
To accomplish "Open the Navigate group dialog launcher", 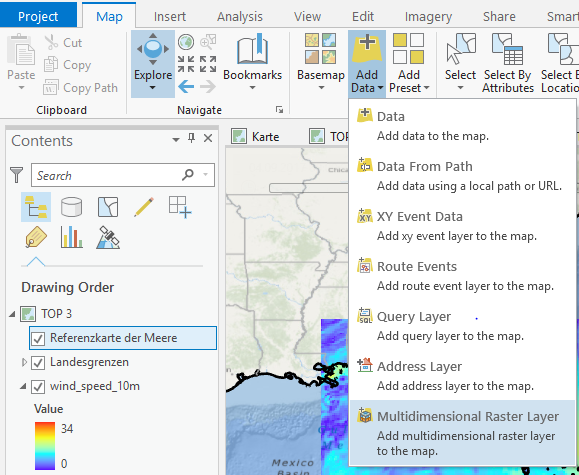I will click(x=280, y=110).
